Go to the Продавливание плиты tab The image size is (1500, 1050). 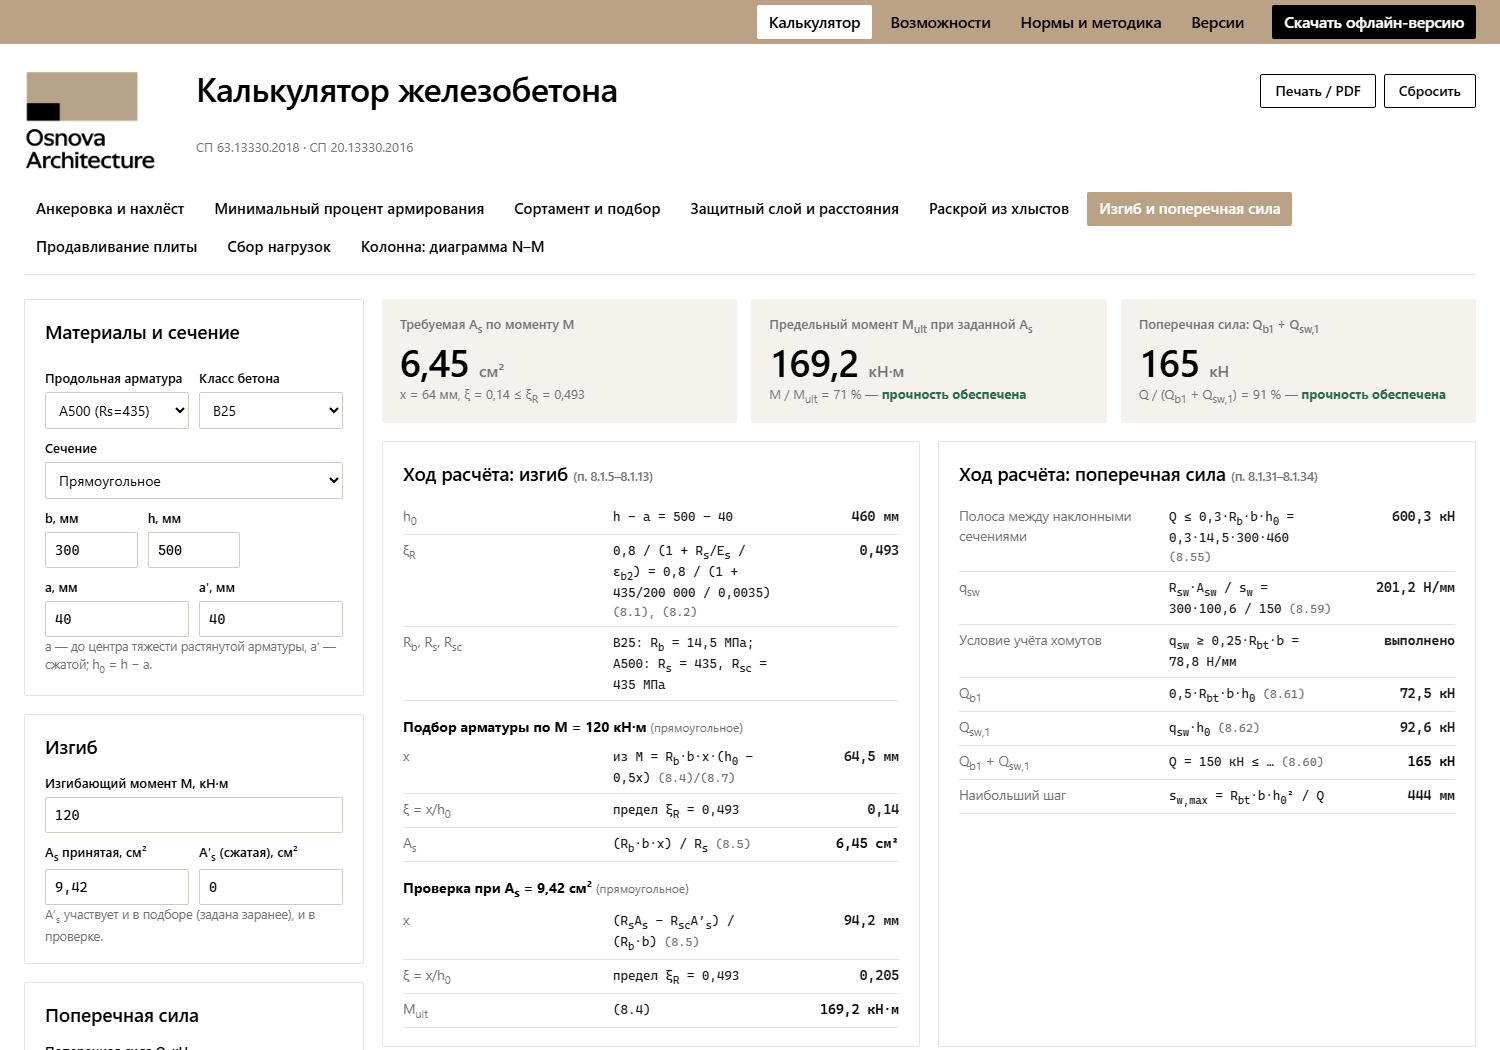tap(116, 247)
